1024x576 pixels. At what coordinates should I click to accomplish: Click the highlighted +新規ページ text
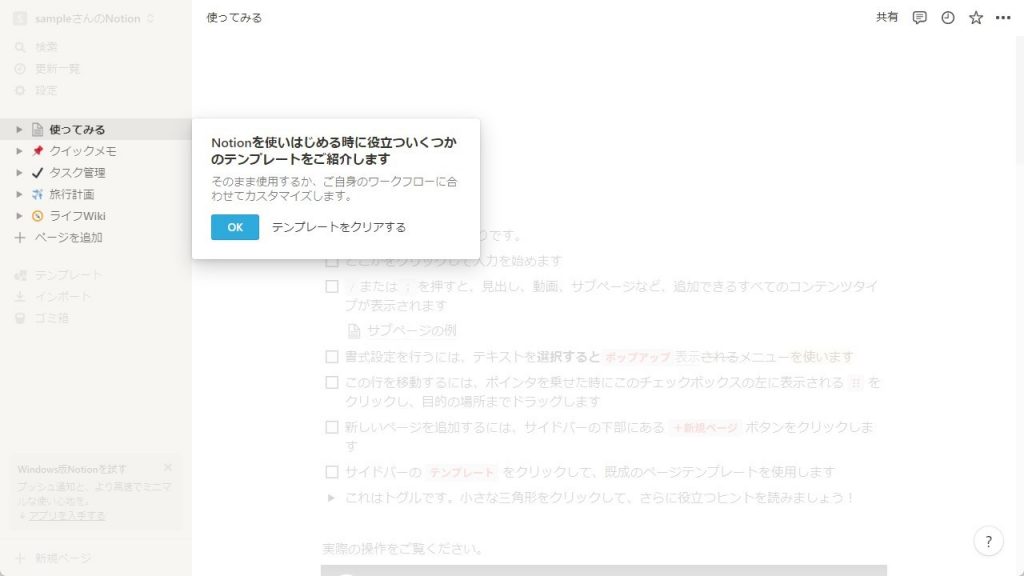(x=705, y=428)
